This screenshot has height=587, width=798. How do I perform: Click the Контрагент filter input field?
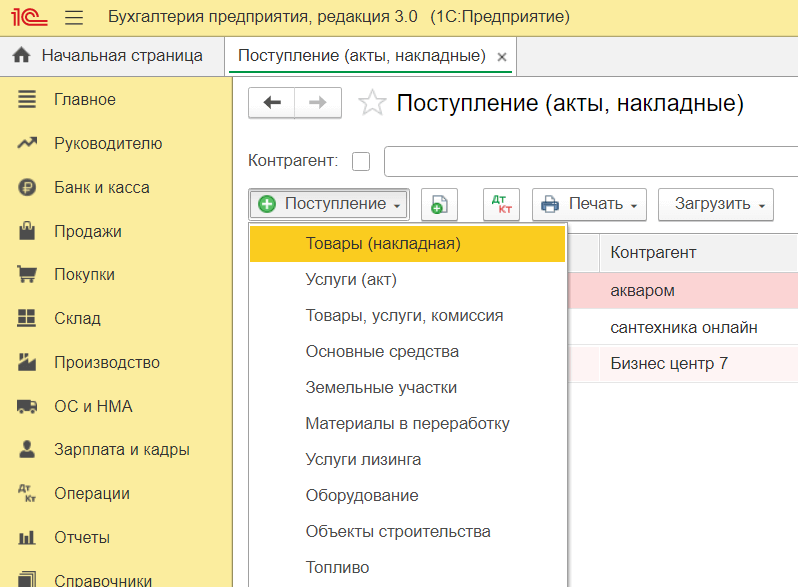click(x=590, y=161)
